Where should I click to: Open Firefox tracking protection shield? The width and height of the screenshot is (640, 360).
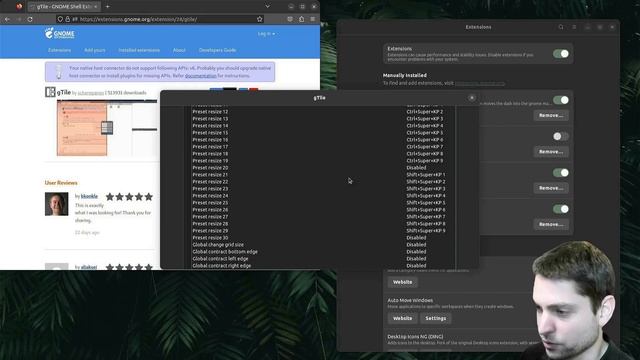click(60, 19)
